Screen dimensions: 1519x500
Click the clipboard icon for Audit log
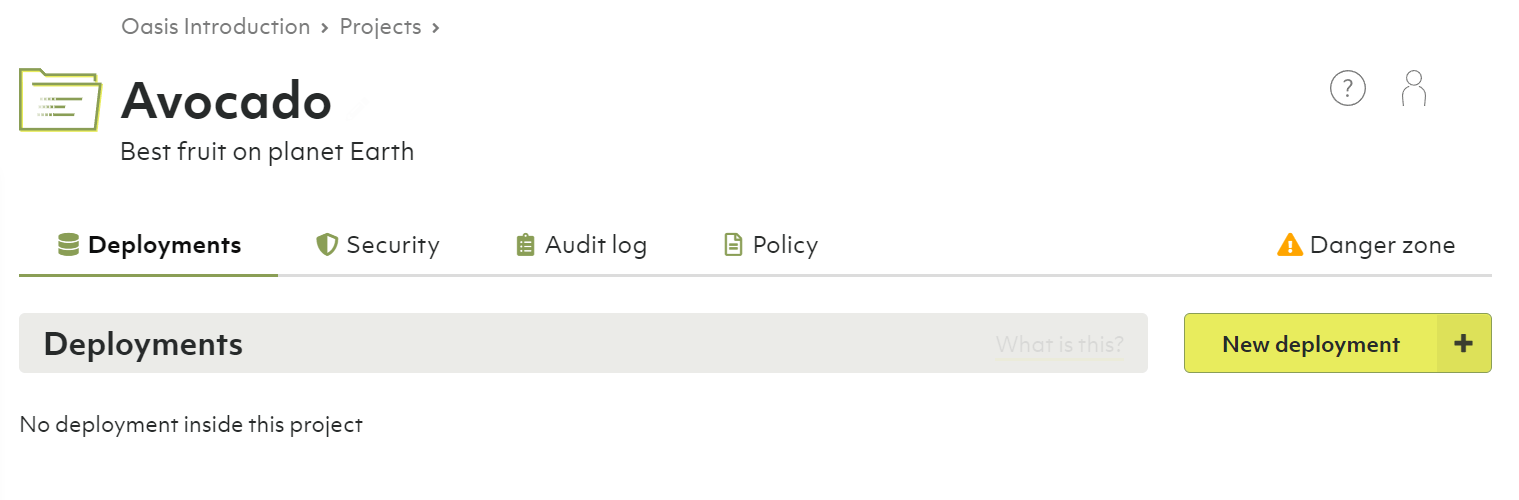pos(526,245)
